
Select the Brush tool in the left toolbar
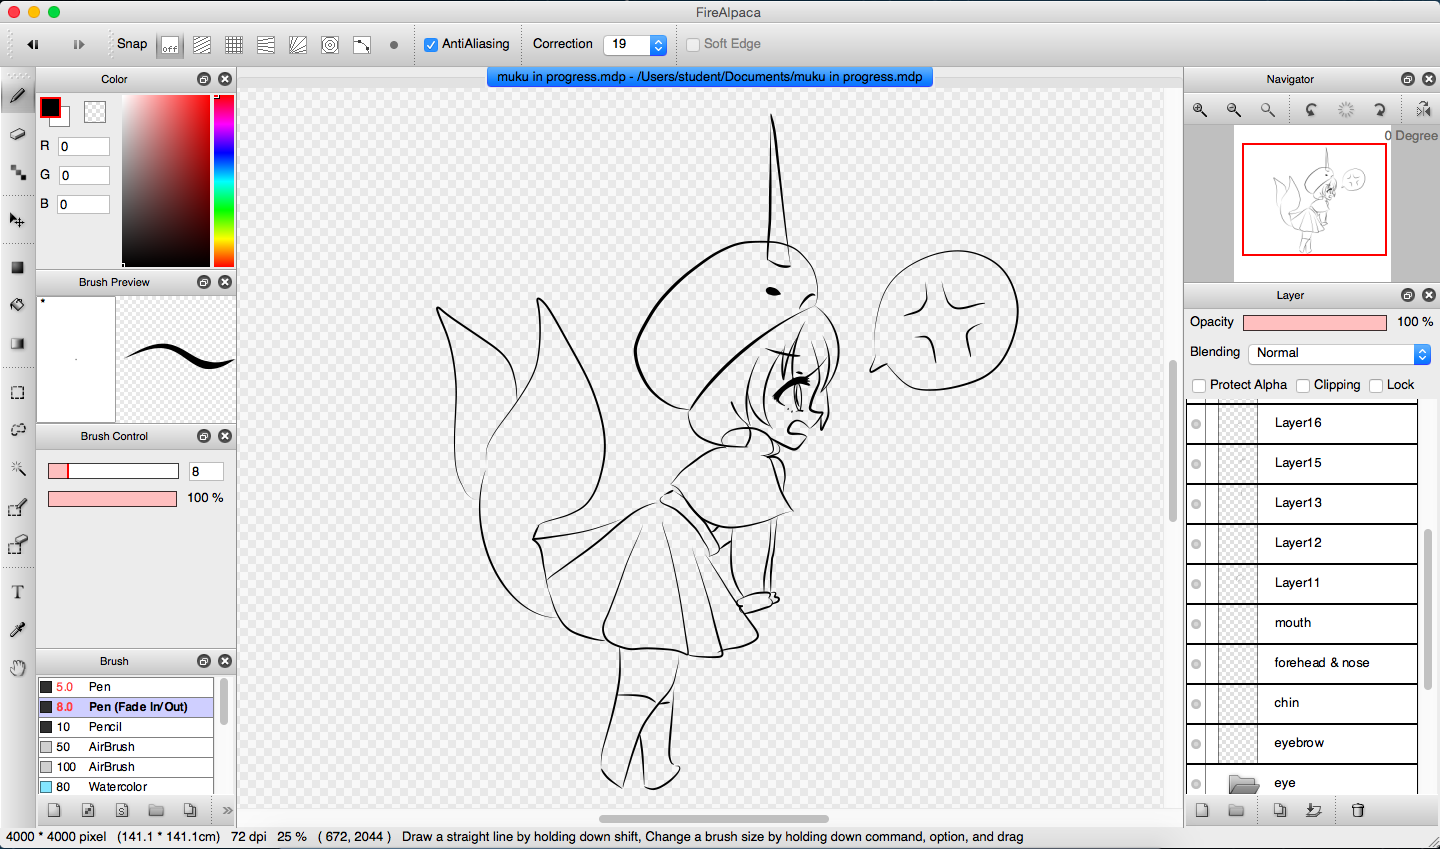(x=17, y=96)
